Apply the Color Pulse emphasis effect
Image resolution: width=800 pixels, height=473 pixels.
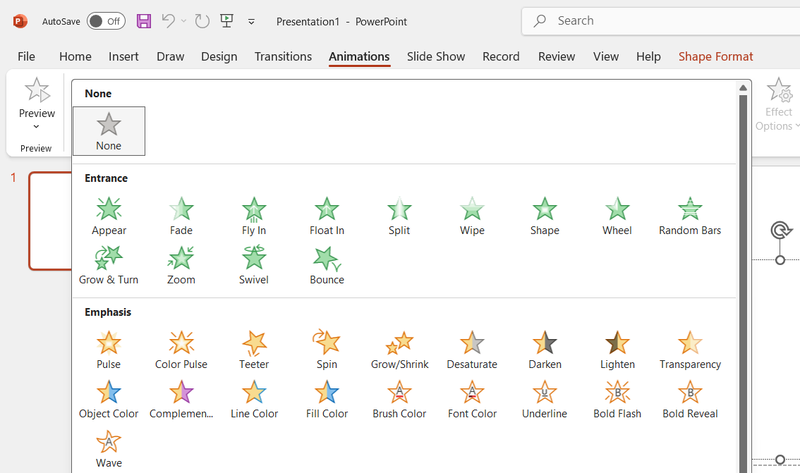click(x=181, y=350)
